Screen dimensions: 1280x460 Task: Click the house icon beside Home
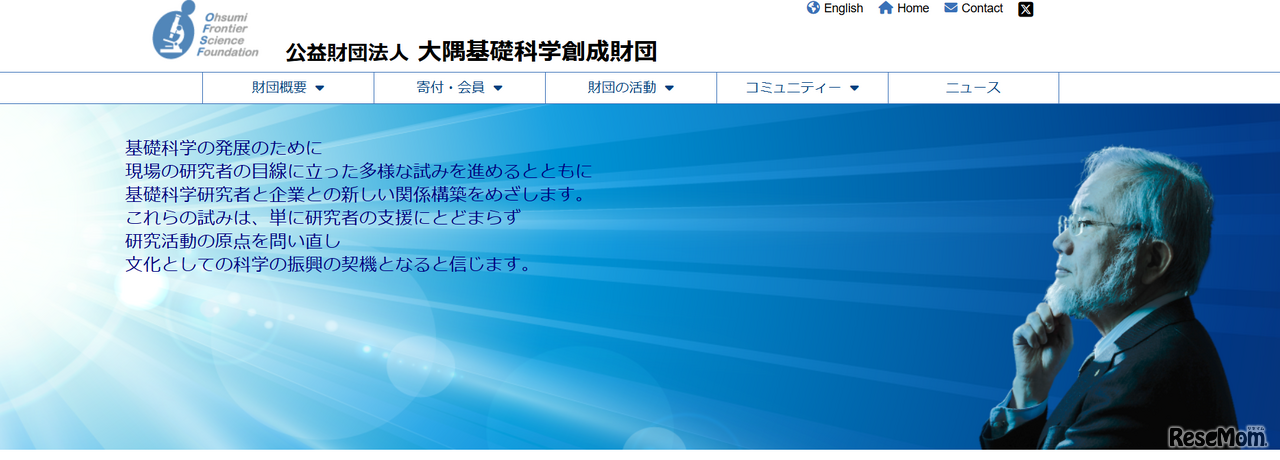(885, 8)
